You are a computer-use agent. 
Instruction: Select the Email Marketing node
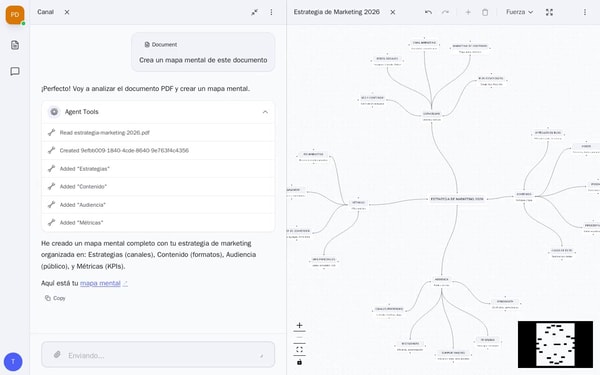(424, 45)
